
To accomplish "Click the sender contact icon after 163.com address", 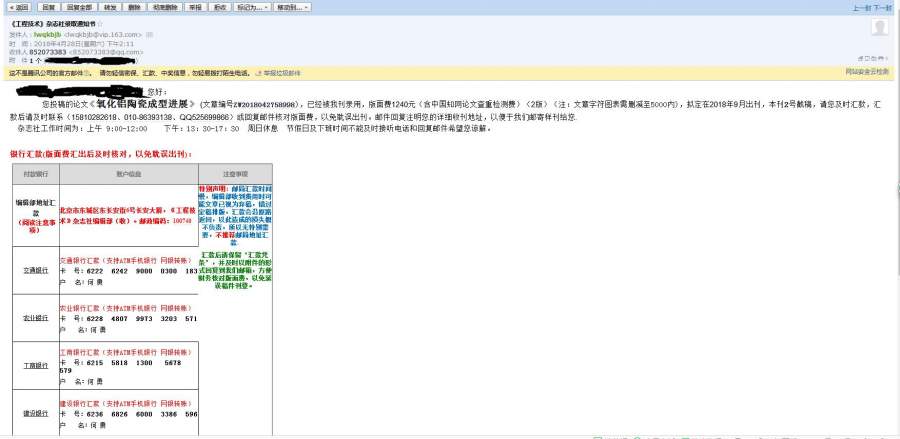I will (149, 34).
